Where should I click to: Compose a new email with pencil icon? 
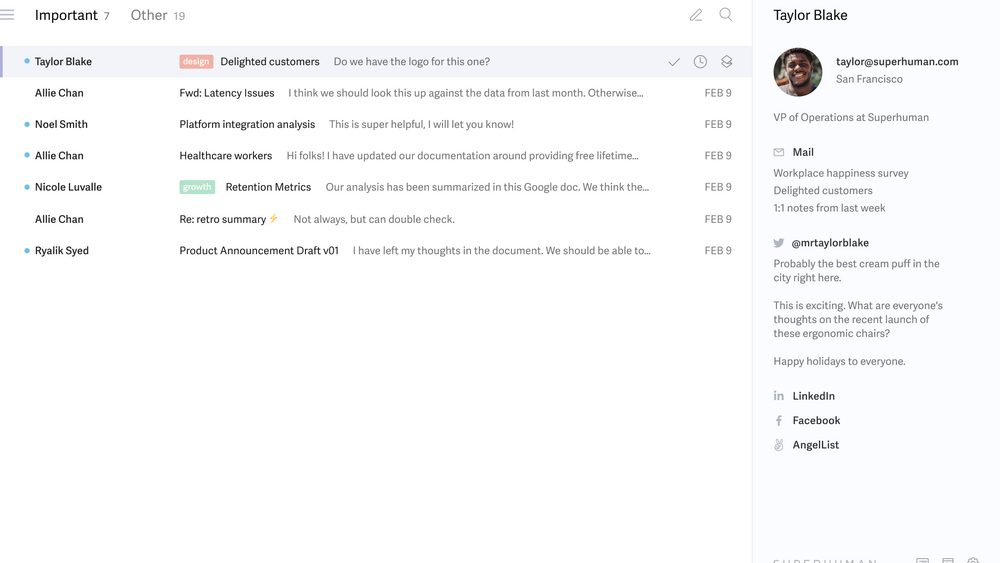coord(696,15)
